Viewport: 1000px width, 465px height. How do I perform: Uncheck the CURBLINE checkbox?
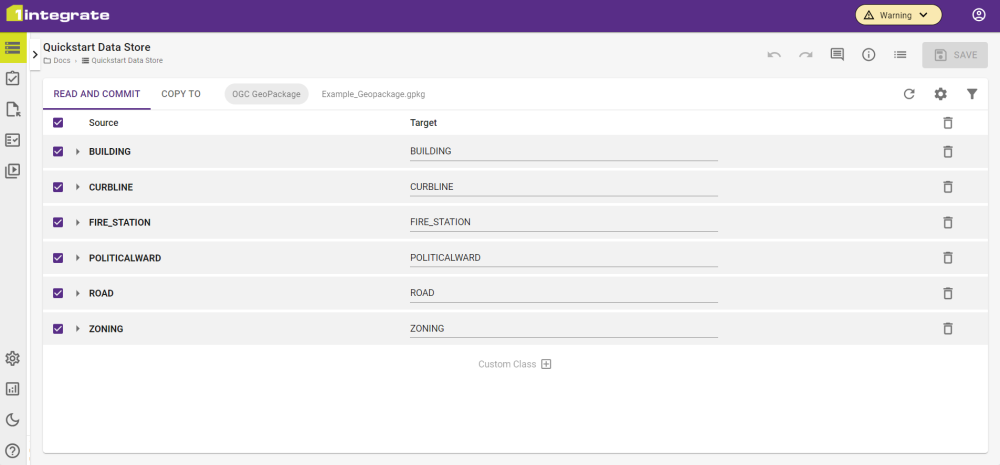click(58, 187)
